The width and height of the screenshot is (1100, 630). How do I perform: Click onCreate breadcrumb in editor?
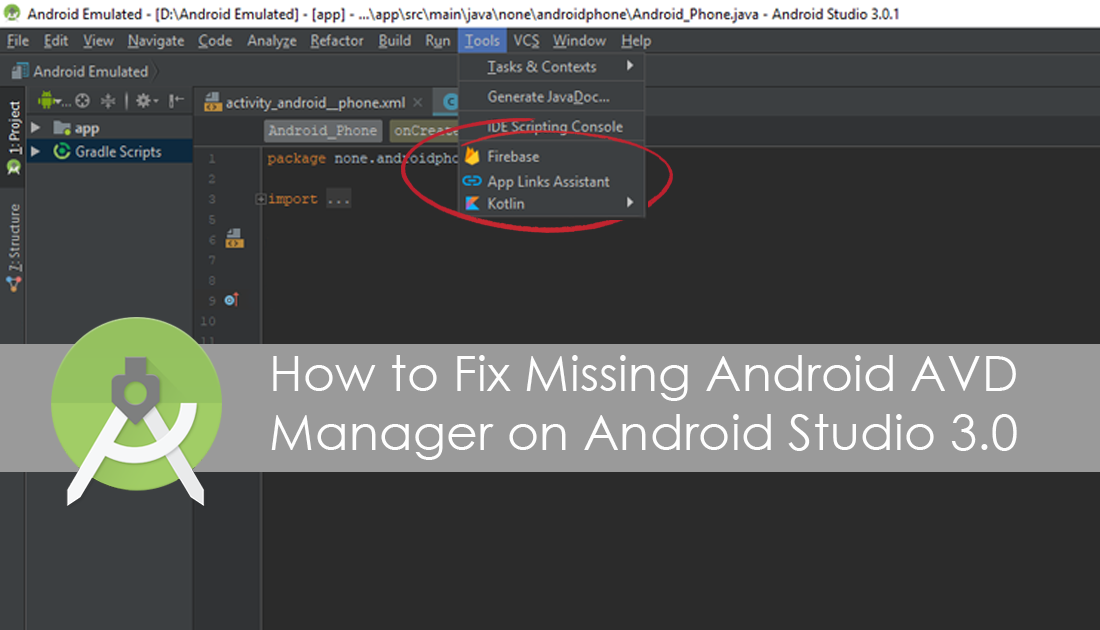point(425,130)
